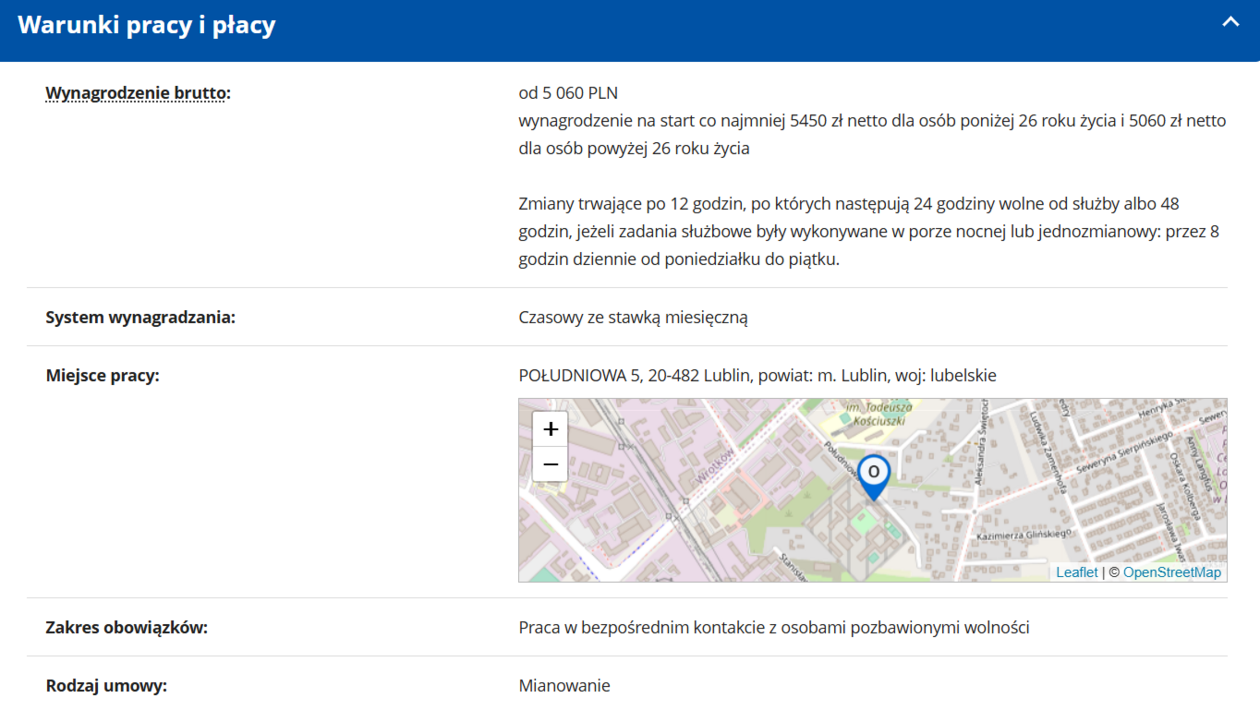Select the Tadeusza Kościuszki label on map
Image resolution: width=1260 pixels, height=710 pixels.
pyautogui.click(x=878, y=414)
